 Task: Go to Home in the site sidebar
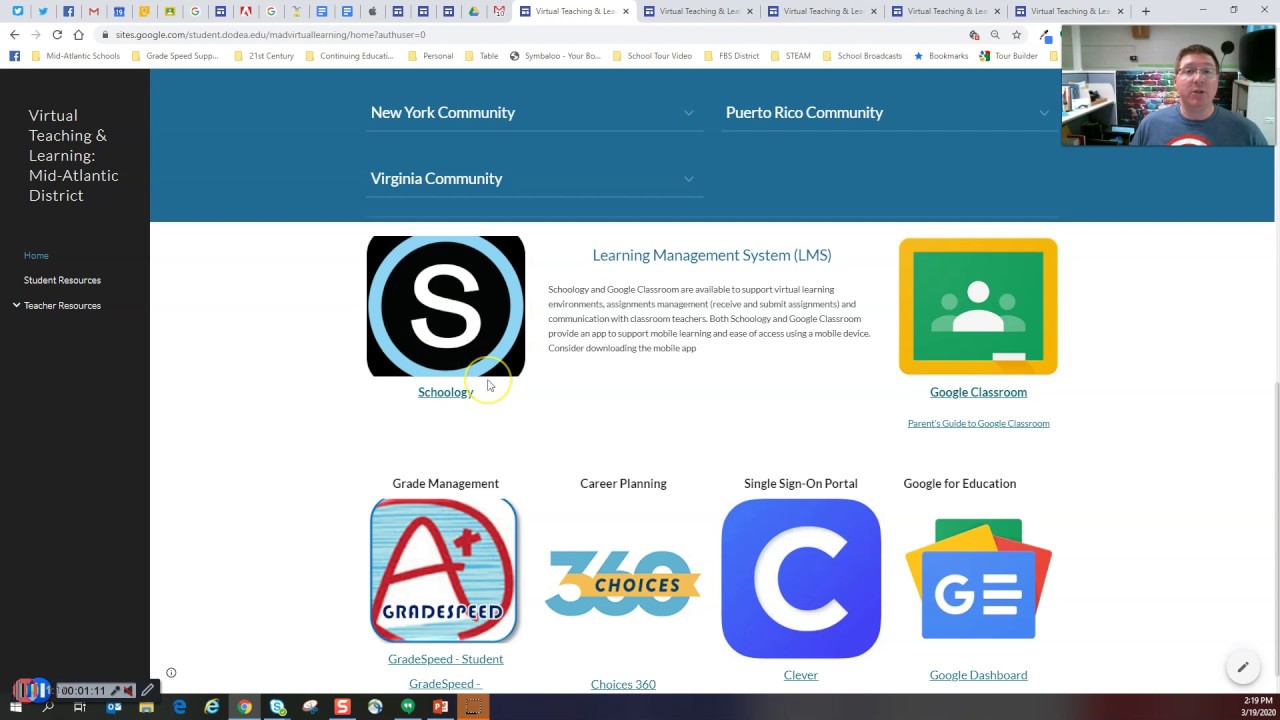36,255
